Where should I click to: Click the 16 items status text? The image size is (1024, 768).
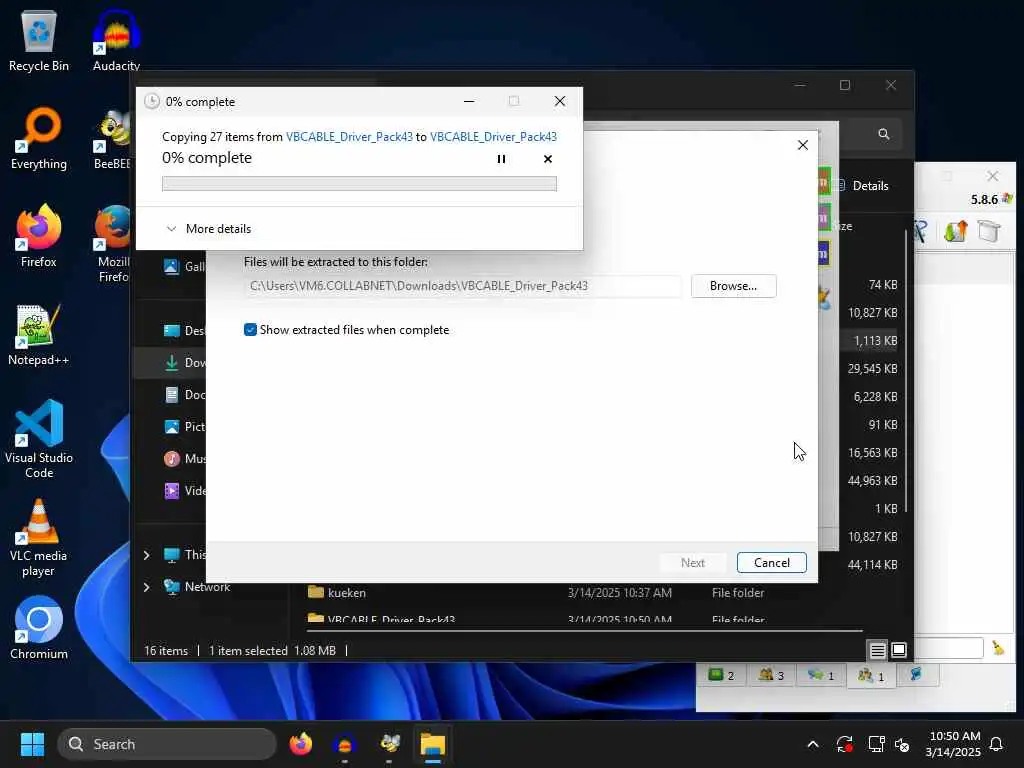(x=166, y=651)
